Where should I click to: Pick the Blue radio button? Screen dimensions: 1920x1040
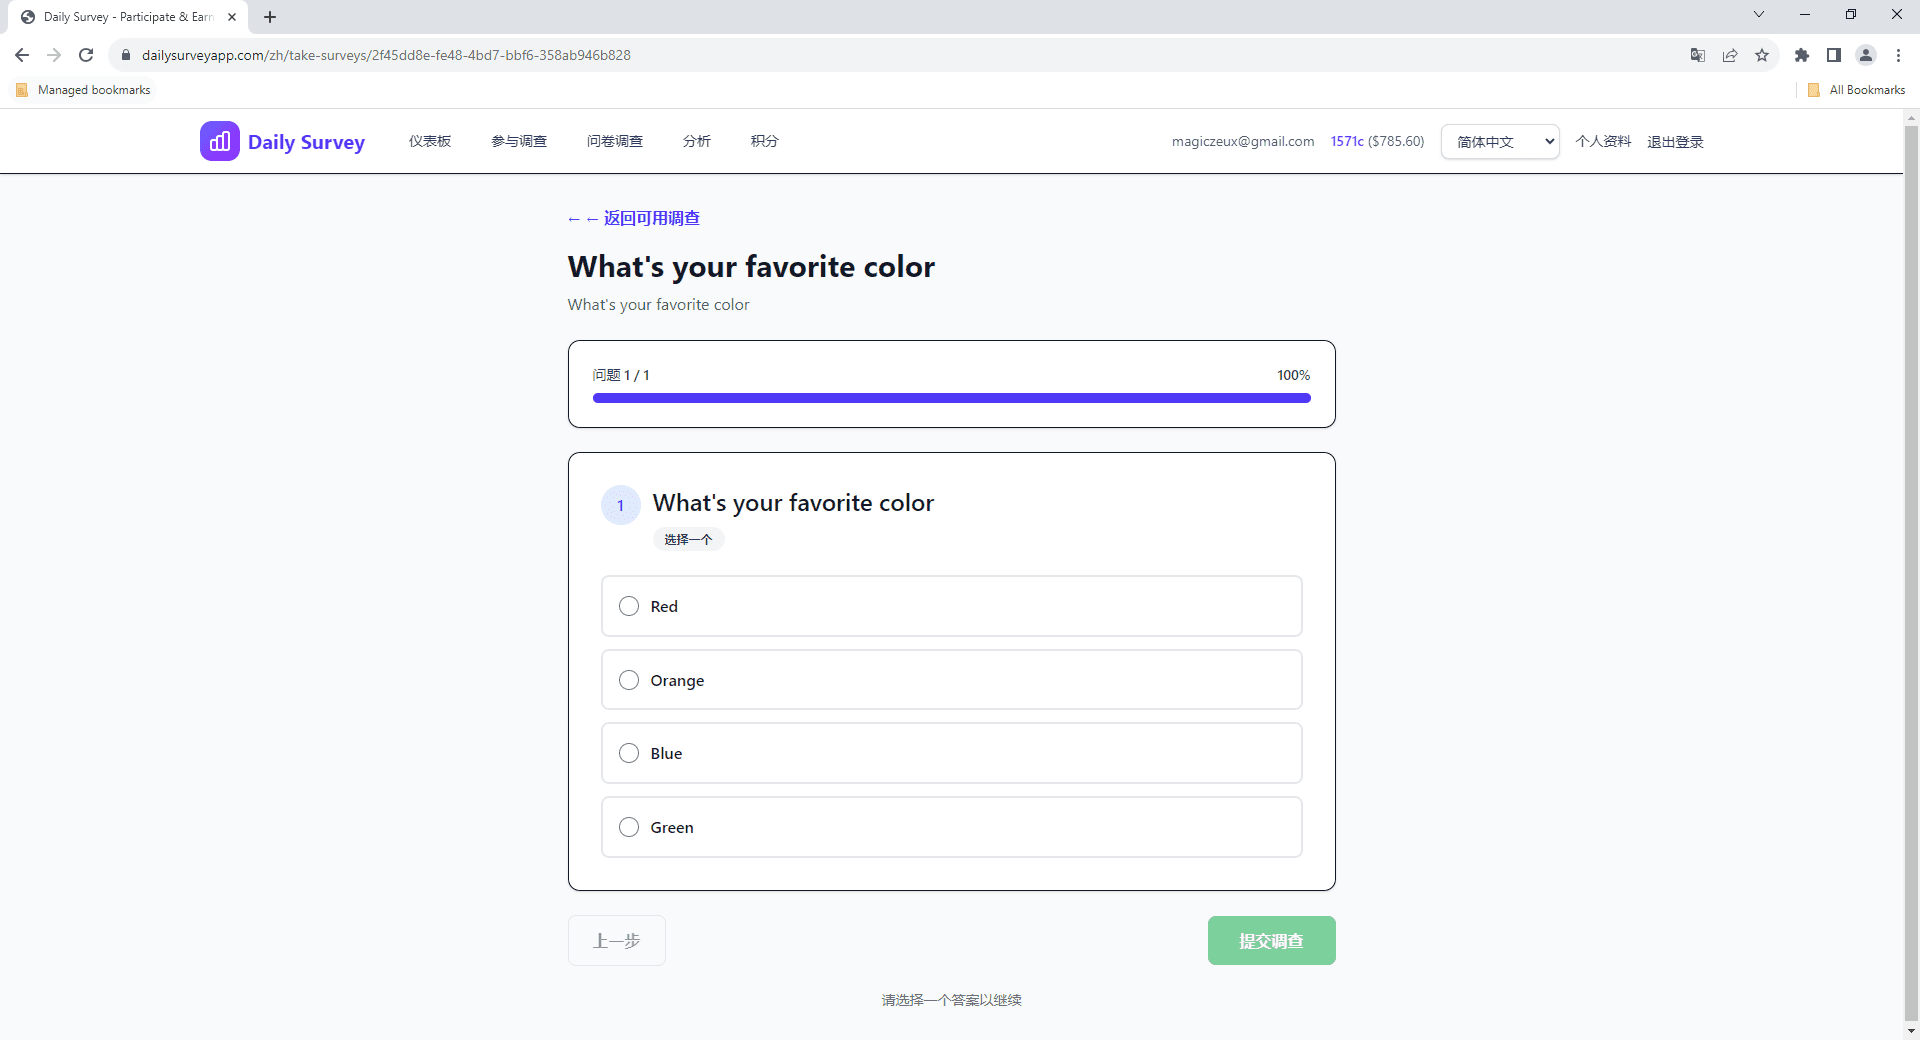pyautogui.click(x=629, y=753)
